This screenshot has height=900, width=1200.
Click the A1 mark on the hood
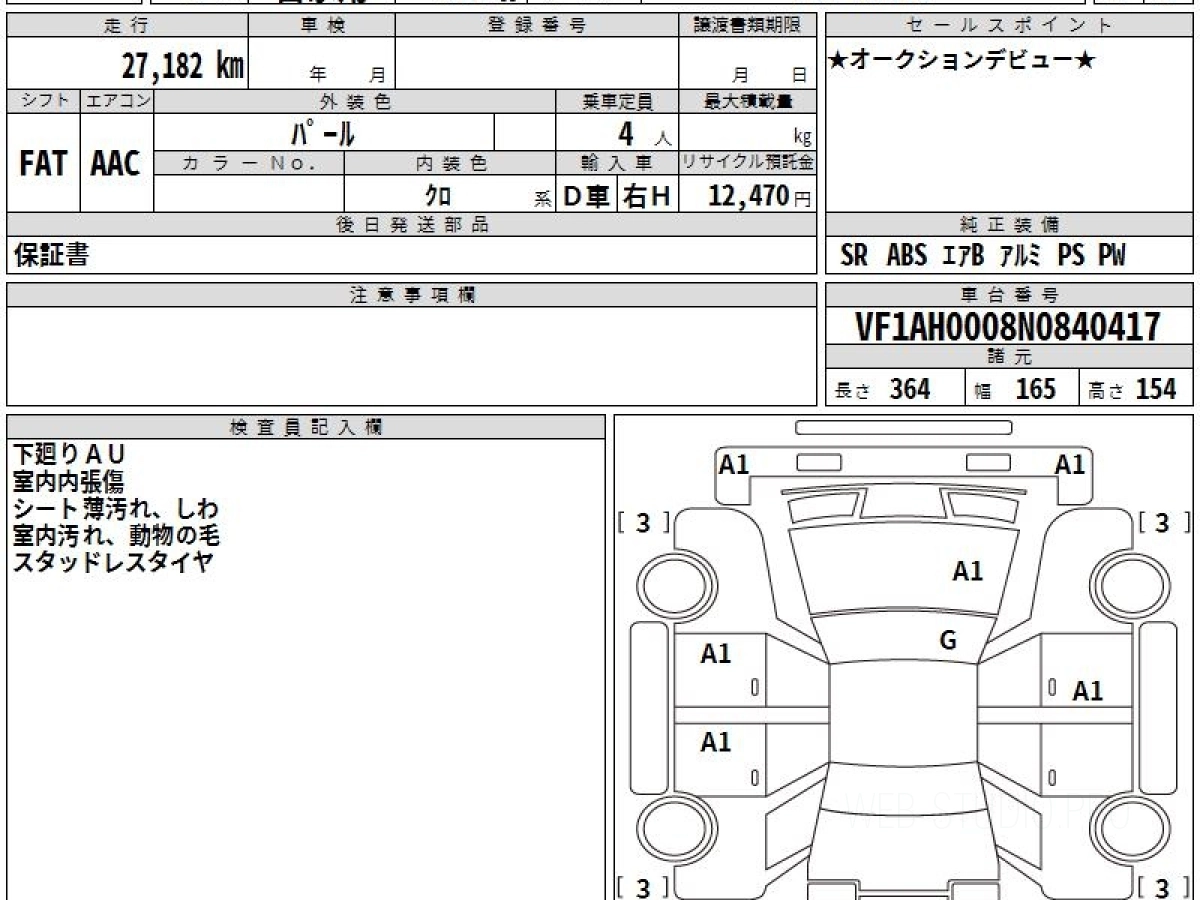(x=967, y=572)
